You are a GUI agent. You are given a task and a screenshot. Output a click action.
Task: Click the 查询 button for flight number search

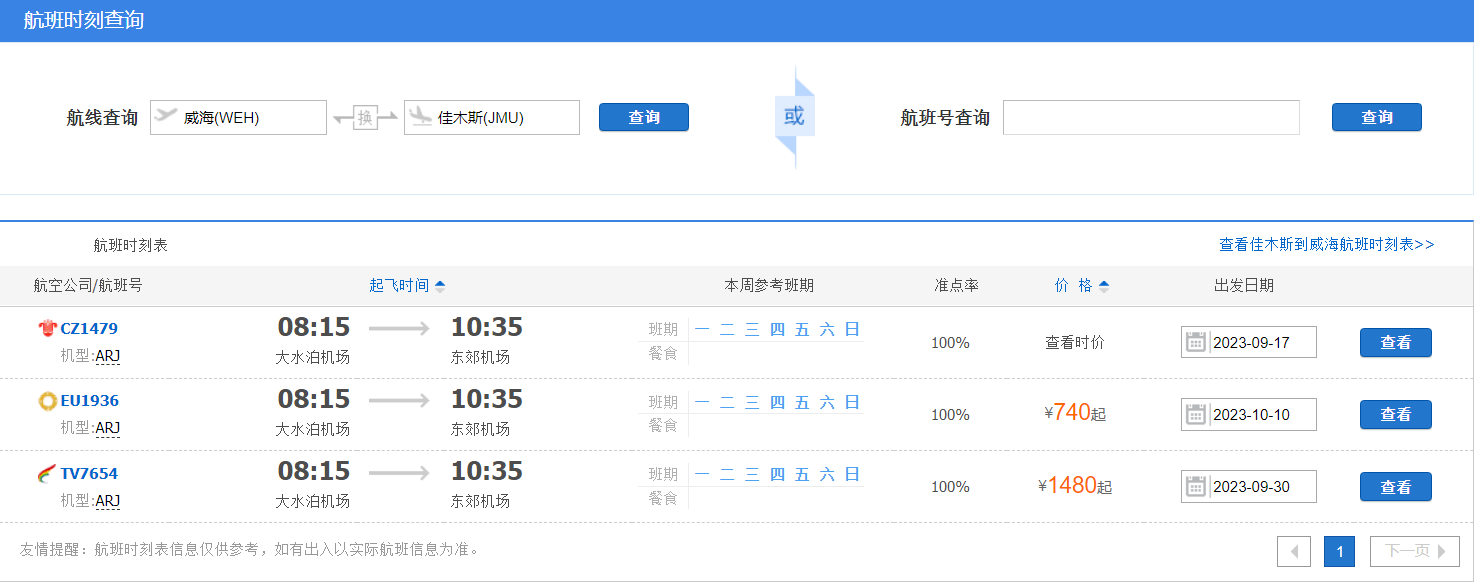[x=1377, y=117]
